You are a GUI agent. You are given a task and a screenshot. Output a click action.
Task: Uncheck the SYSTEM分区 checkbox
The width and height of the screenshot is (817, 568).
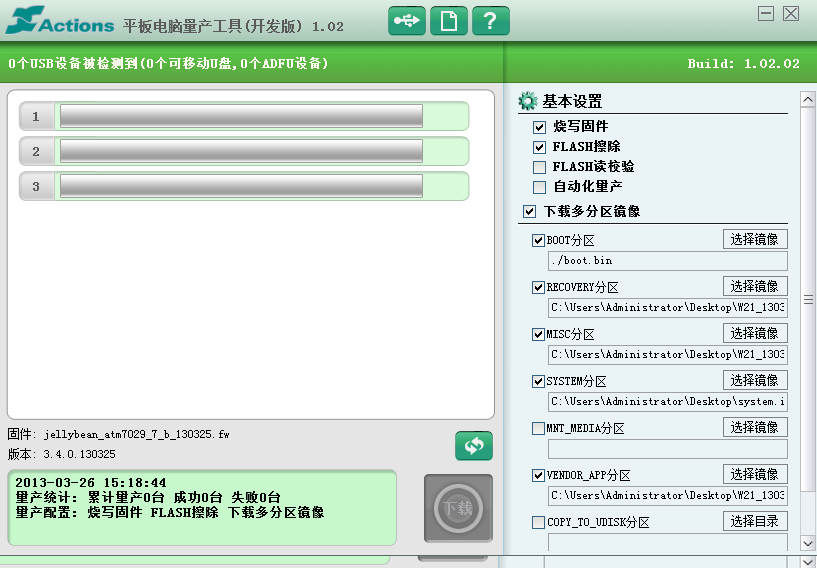[x=538, y=381]
